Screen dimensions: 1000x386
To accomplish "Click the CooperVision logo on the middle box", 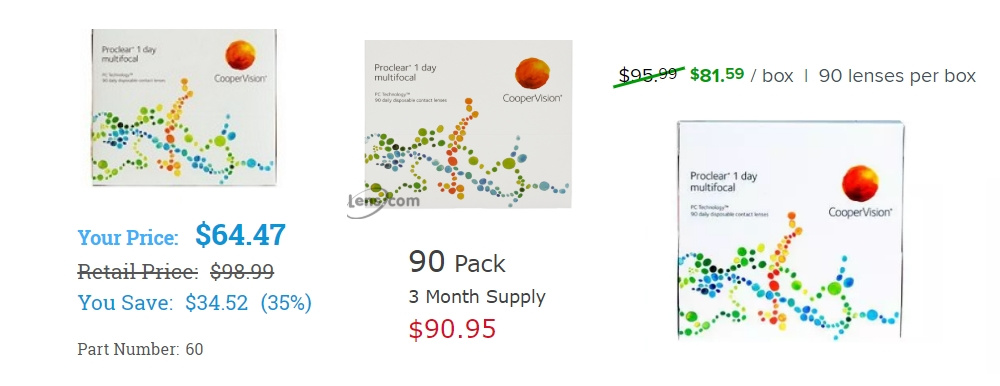I will tap(532, 80).
